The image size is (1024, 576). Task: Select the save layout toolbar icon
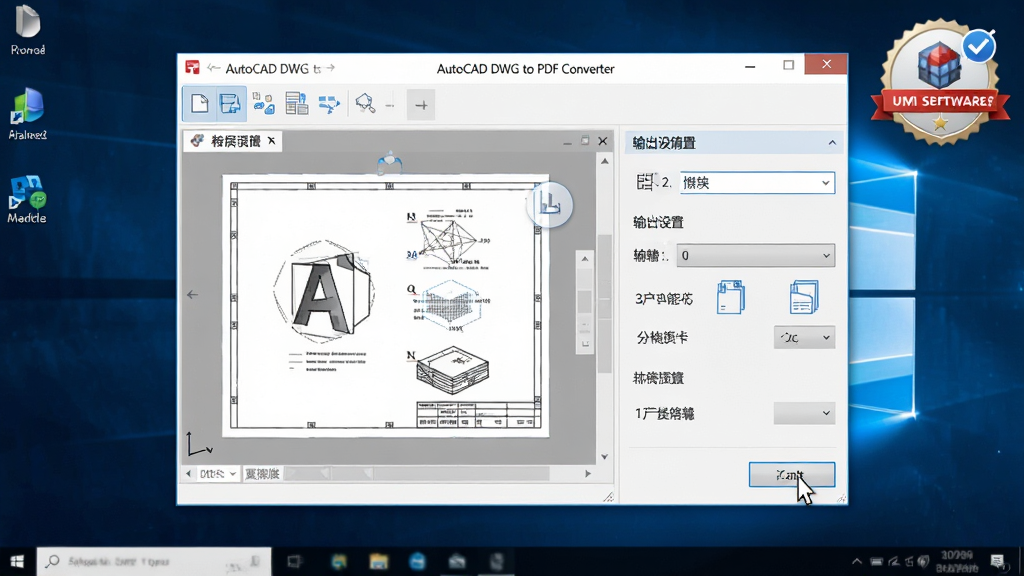[x=230, y=103]
